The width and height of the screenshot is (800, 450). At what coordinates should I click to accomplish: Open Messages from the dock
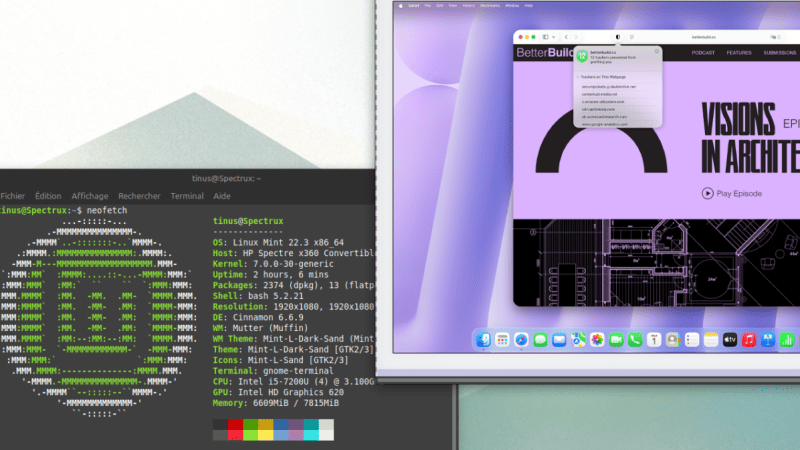click(x=540, y=340)
